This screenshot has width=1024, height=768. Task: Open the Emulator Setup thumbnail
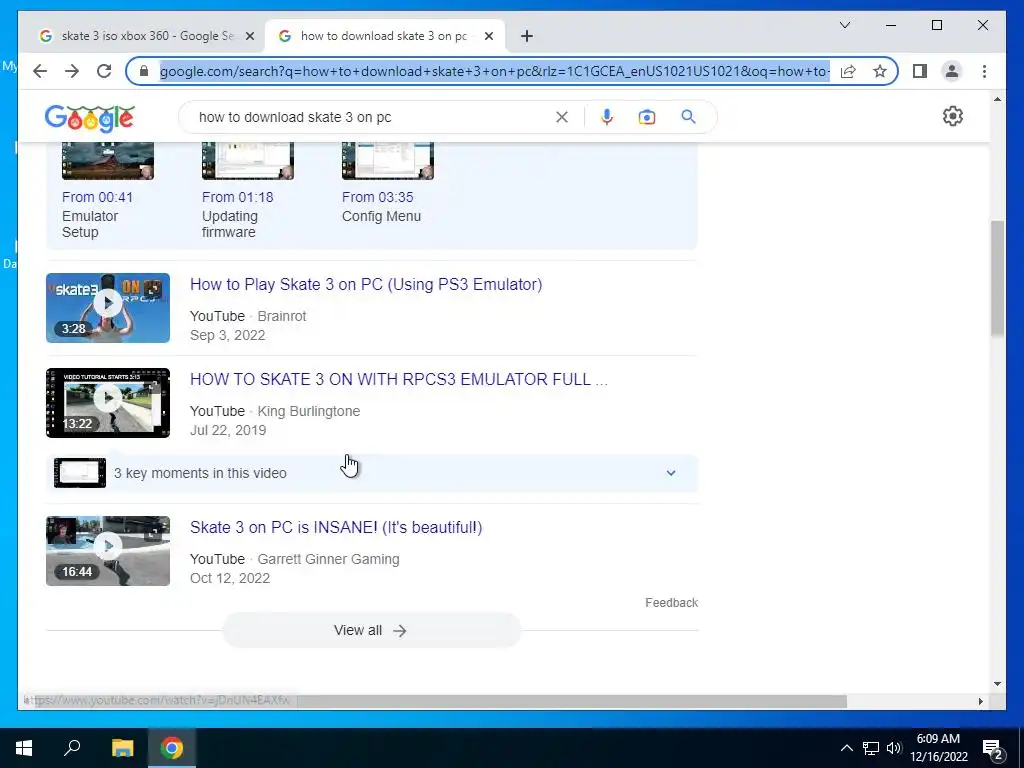[x=108, y=161]
